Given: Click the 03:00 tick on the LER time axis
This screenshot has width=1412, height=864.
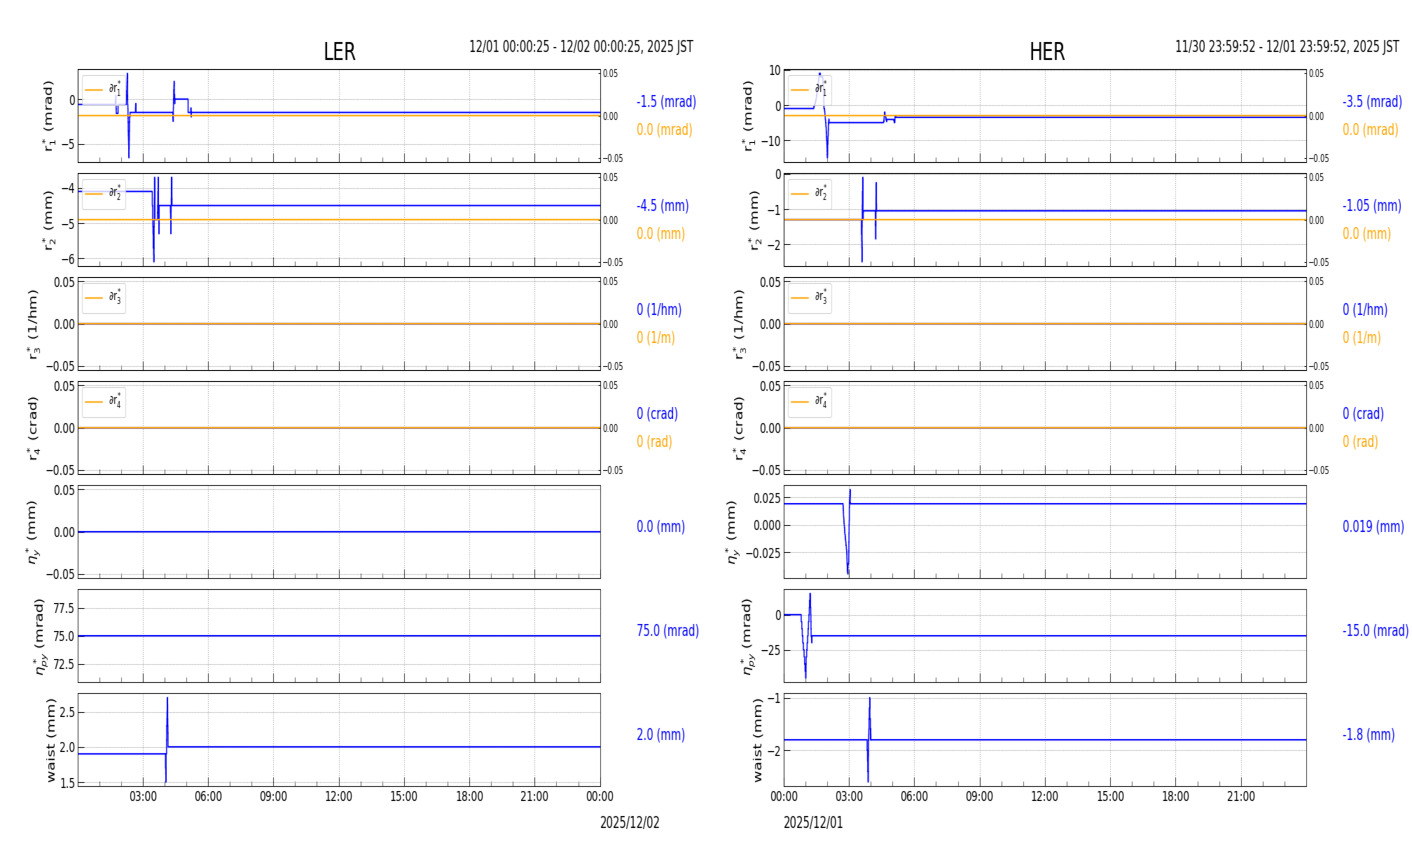Looking at the screenshot, I should [143, 797].
